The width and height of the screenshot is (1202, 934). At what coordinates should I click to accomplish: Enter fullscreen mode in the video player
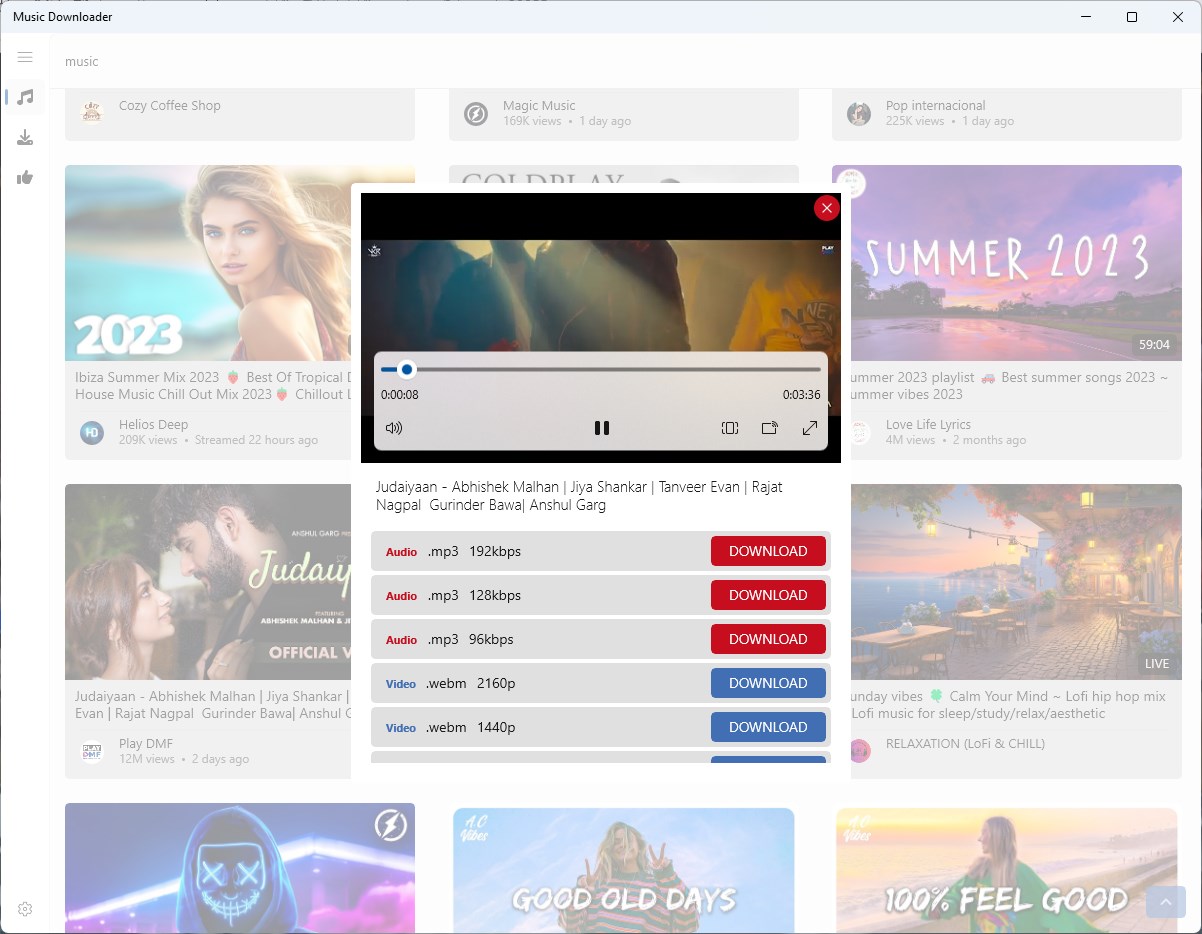click(x=810, y=428)
